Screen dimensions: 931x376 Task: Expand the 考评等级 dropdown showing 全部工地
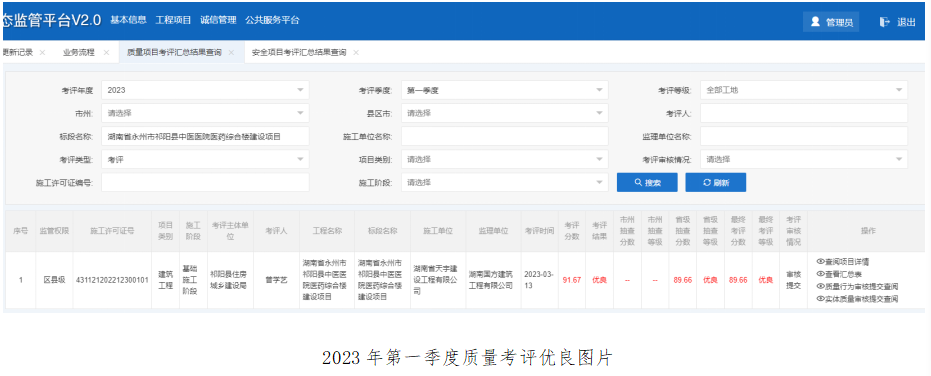[804, 90]
